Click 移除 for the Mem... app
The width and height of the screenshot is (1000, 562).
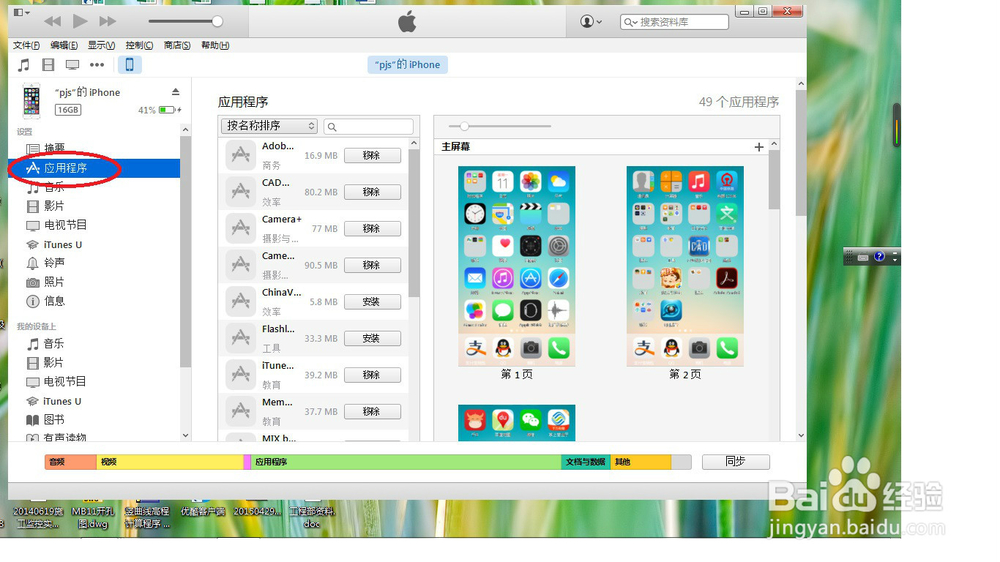pyautogui.click(x=372, y=411)
